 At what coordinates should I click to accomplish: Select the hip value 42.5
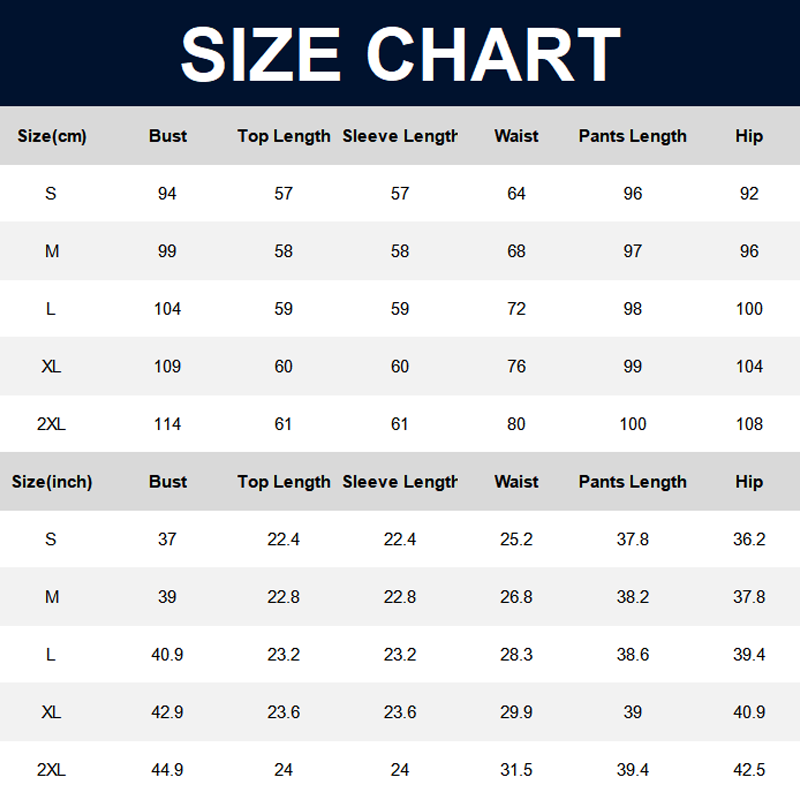749,770
